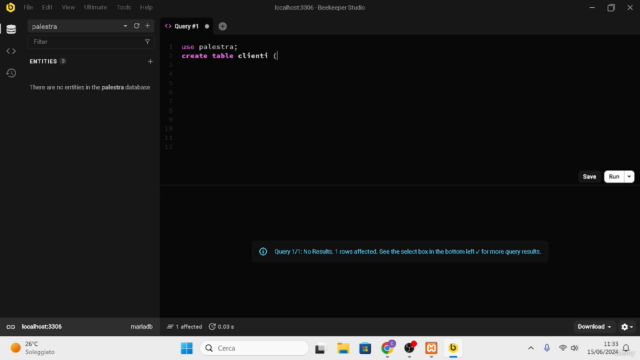This screenshot has height=360, width=640.
Task: Click the 'use palestra;' code line
Action: click(x=209, y=47)
